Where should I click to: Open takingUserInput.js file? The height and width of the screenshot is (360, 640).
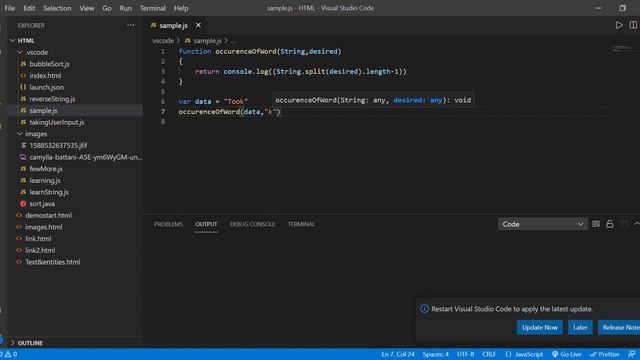click(x=56, y=122)
